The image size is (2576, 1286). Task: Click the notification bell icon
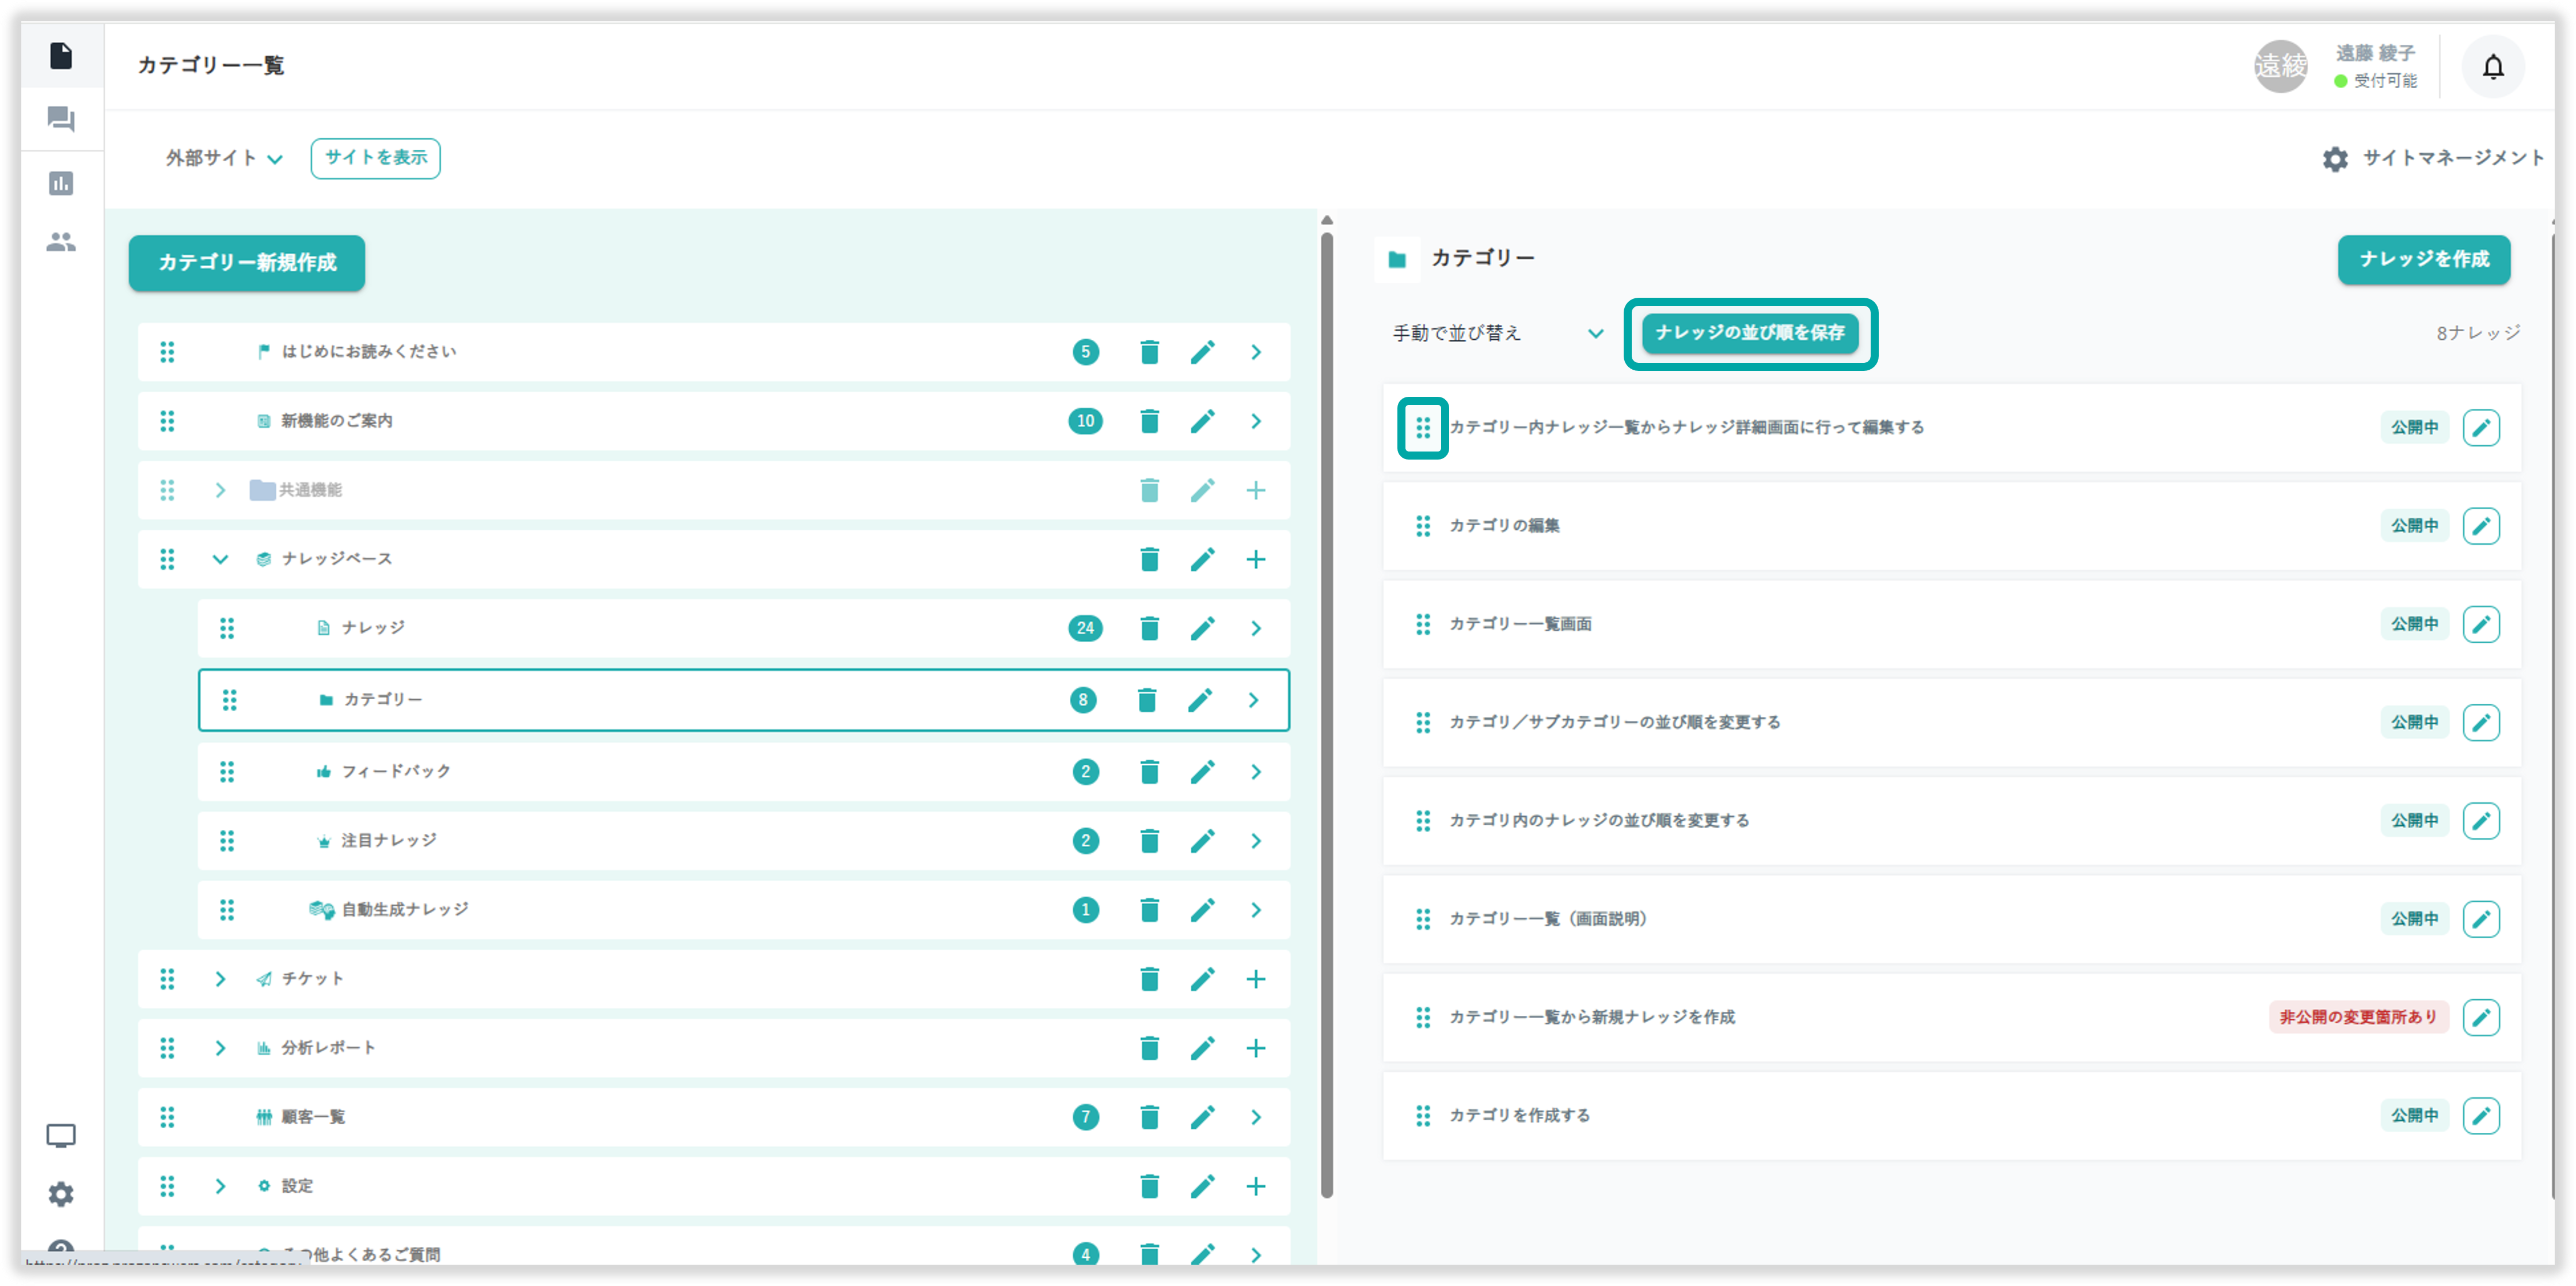point(2492,67)
